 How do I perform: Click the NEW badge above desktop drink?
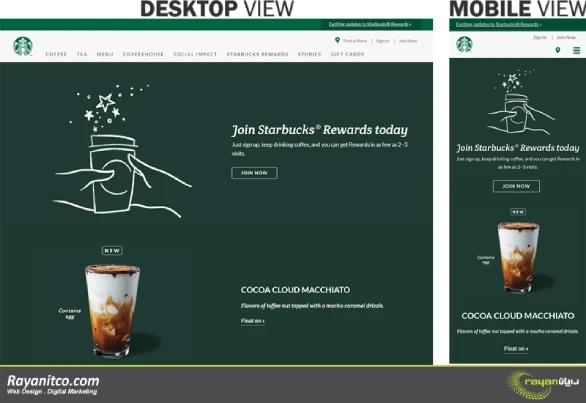[112, 250]
